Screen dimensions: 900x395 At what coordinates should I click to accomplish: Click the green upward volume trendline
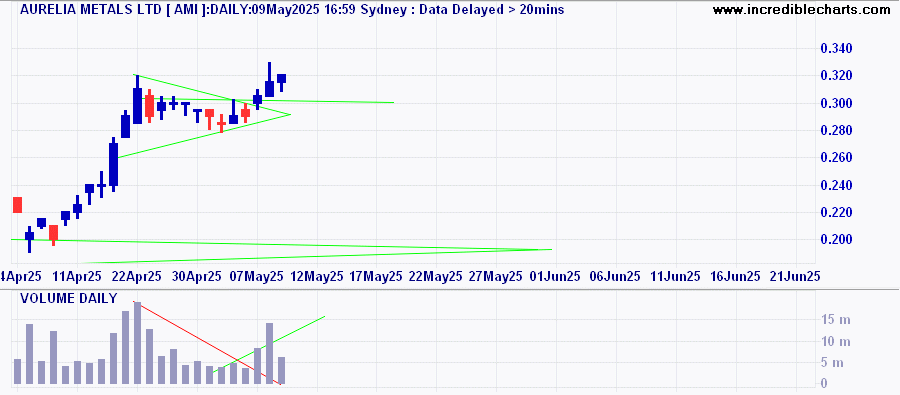(269, 344)
